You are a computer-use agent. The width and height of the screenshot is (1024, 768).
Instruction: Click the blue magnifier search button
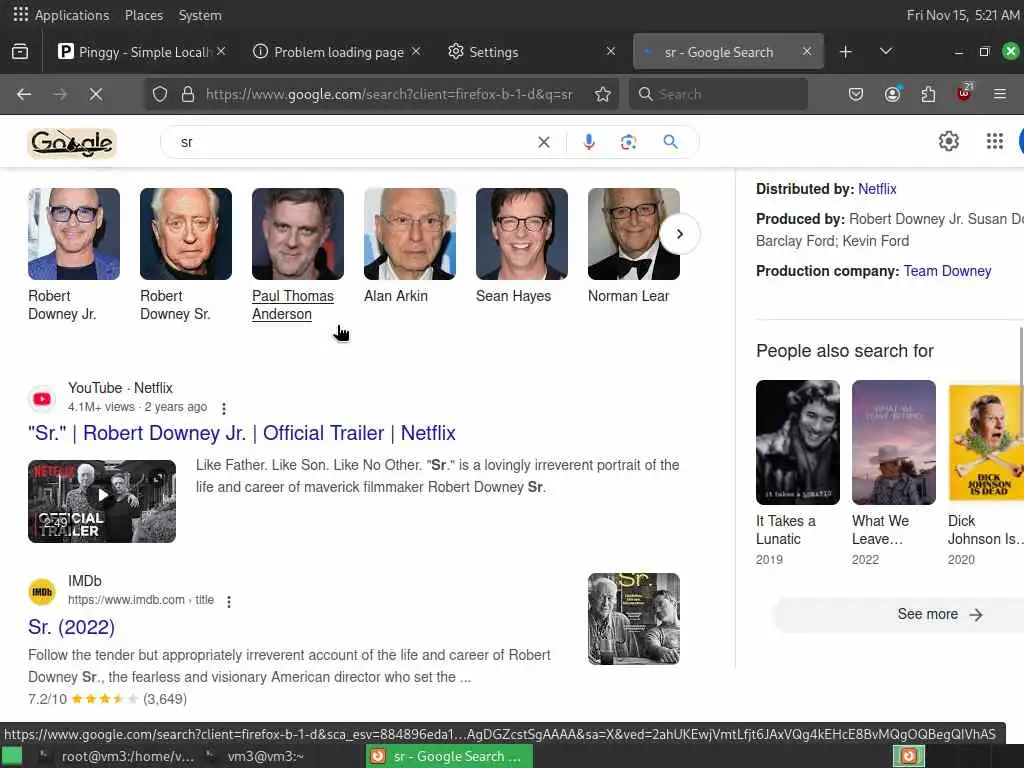tap(670, 142)
